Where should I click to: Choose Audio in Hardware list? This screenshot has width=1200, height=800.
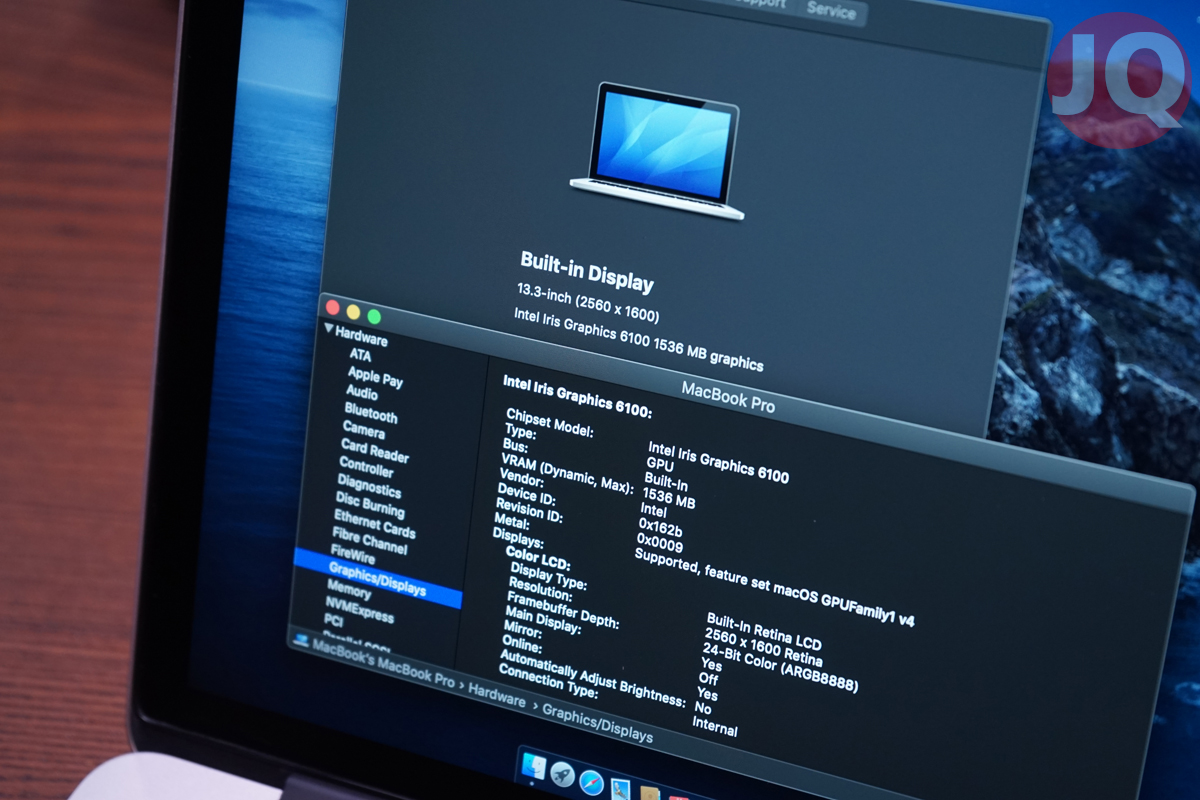[x=362, y=392]
